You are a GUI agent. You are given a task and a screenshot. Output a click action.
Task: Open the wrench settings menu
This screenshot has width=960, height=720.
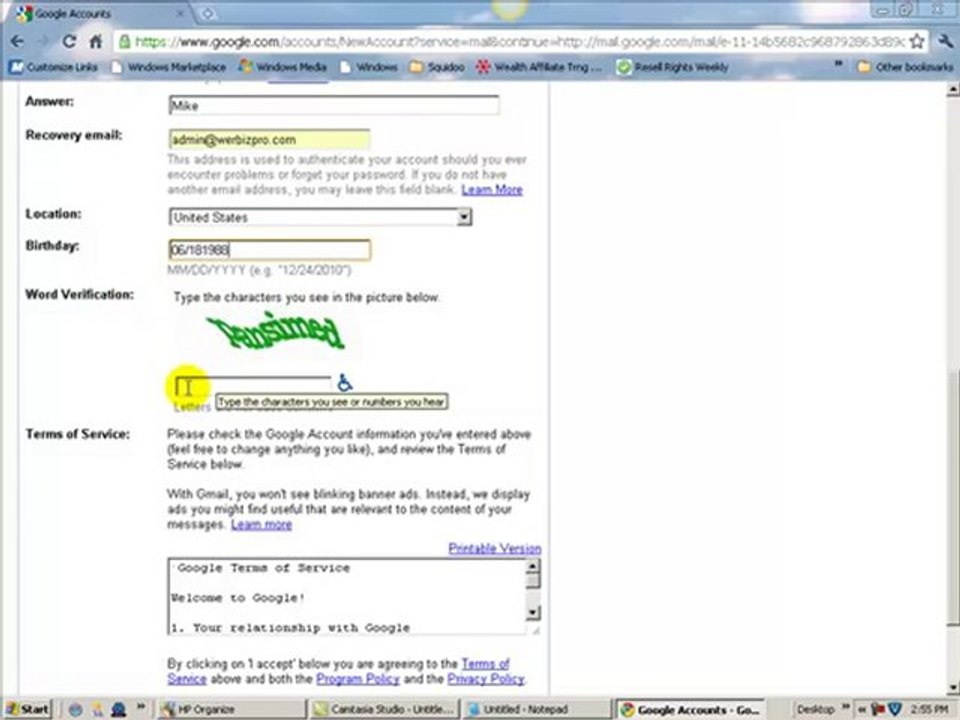pos(945,42)
